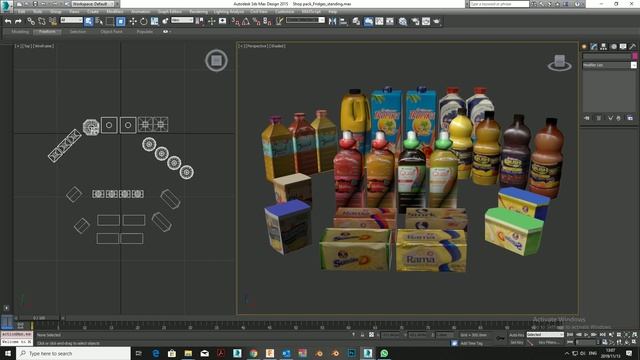Open the Workspace Default dropdown

tap(93, 4)
